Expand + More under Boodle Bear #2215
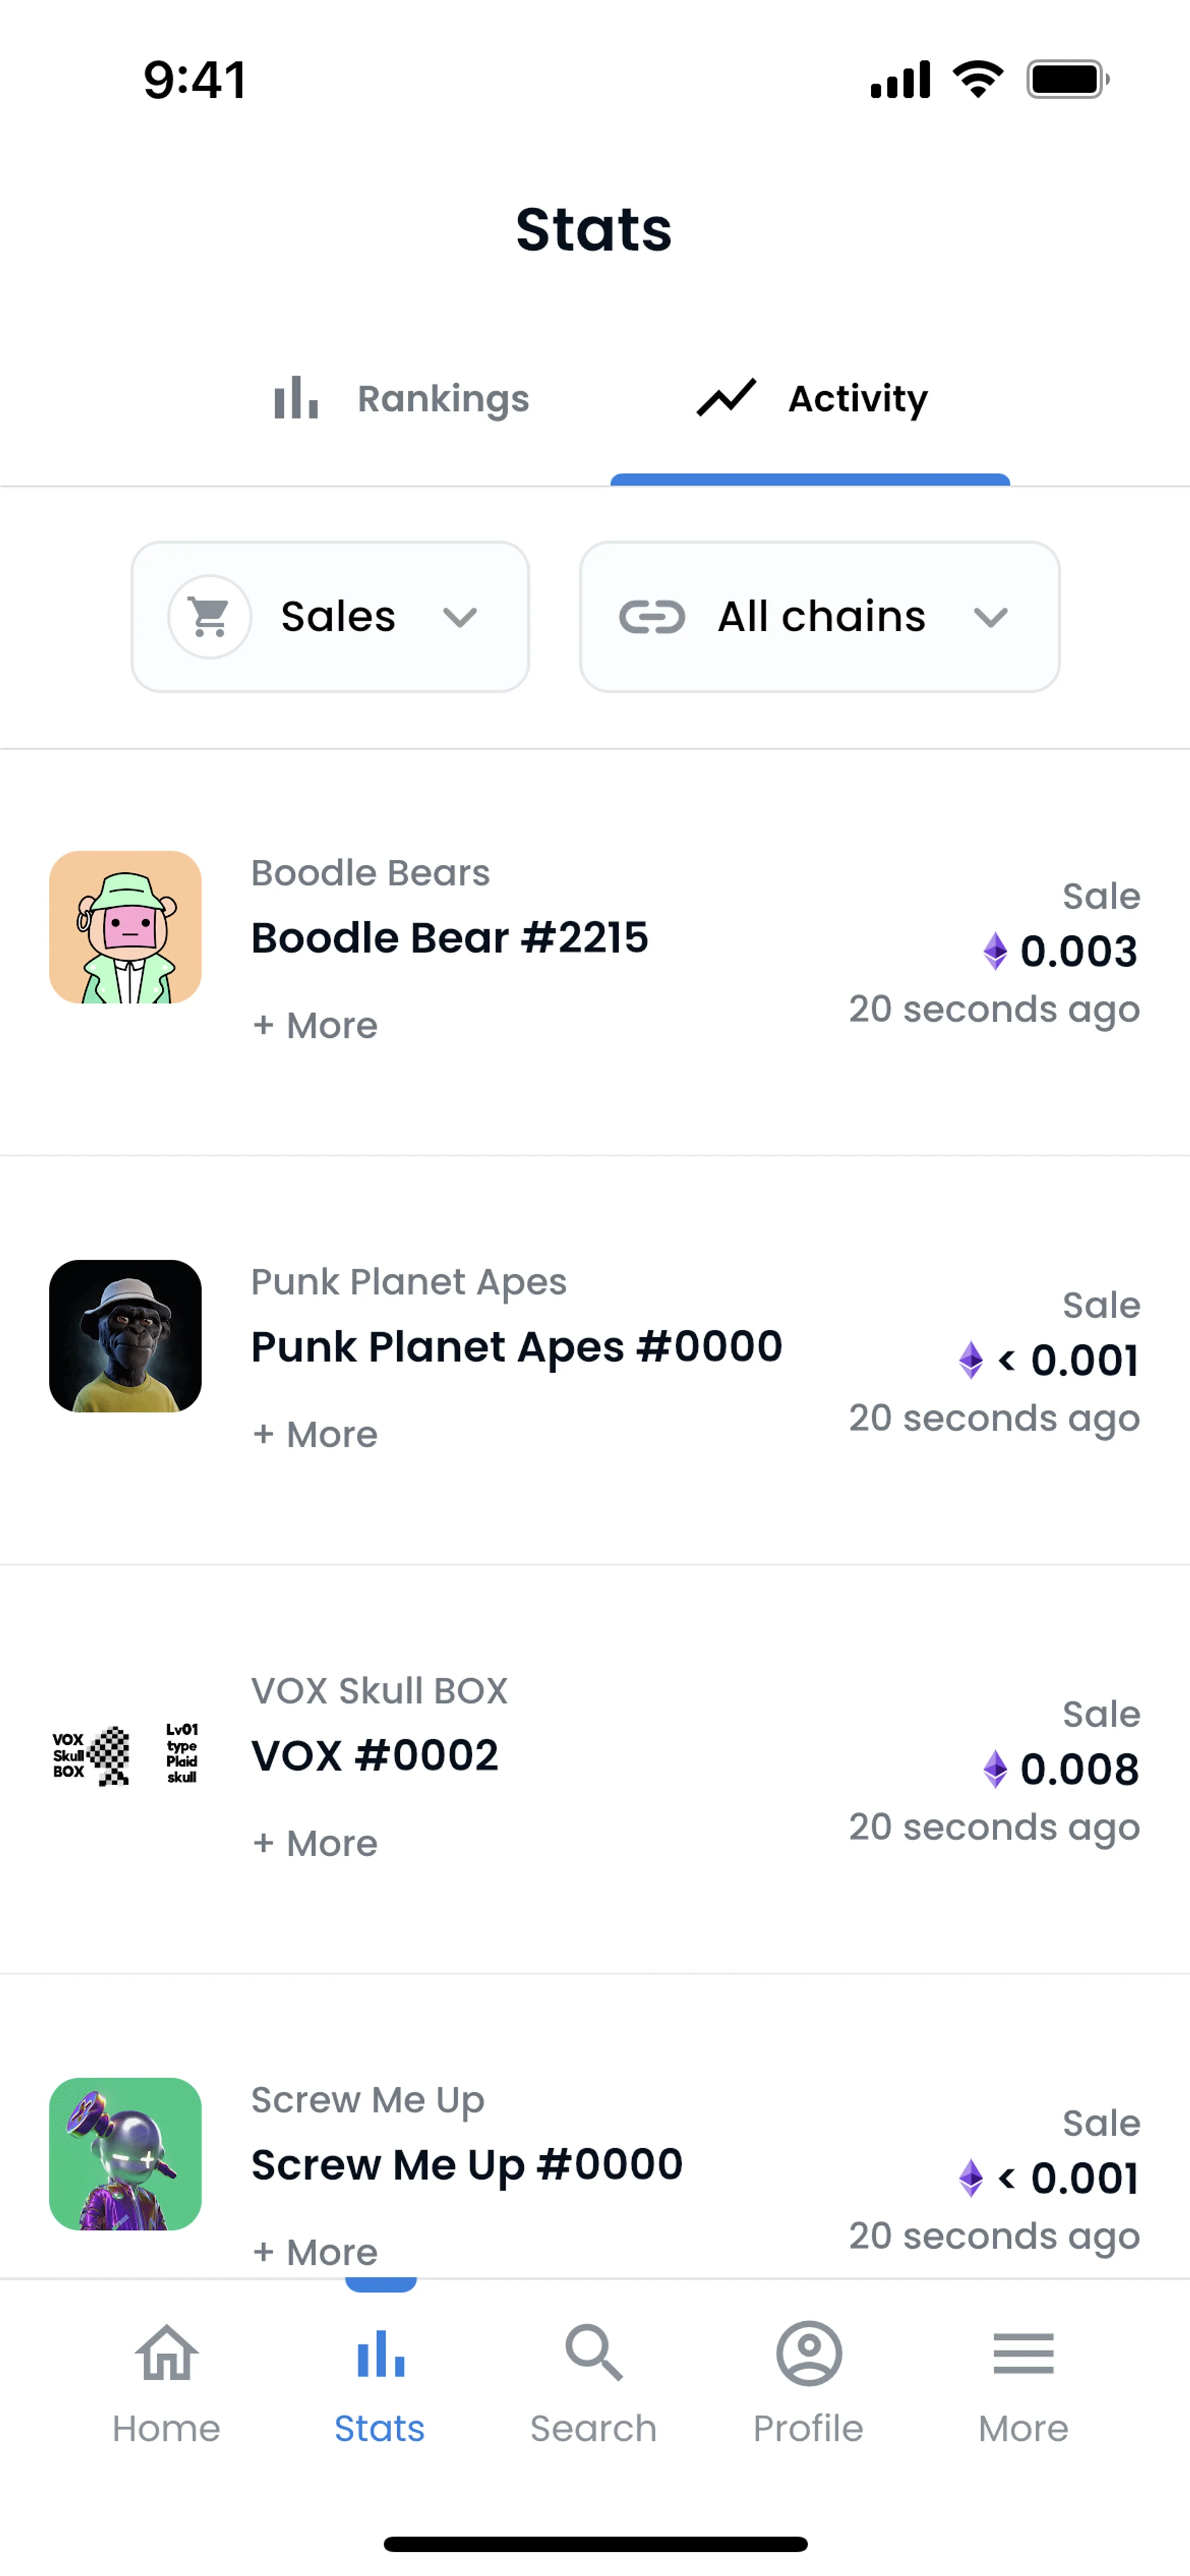 (315, 1026)
